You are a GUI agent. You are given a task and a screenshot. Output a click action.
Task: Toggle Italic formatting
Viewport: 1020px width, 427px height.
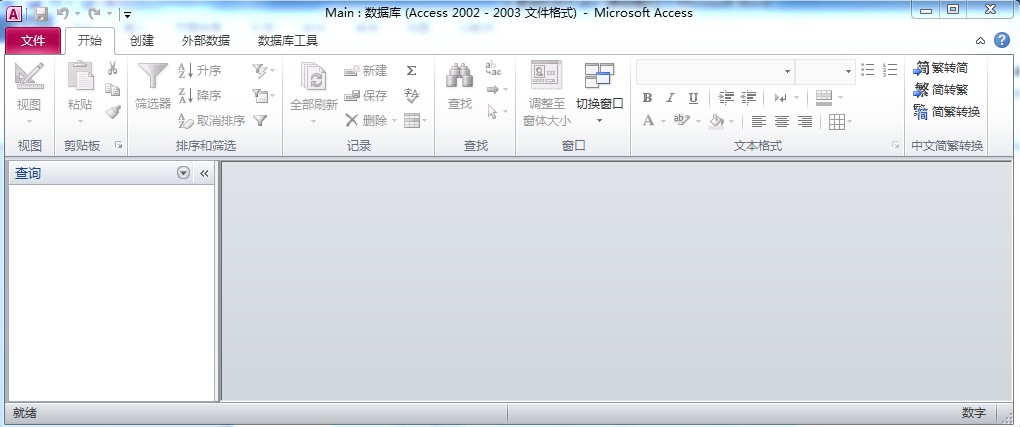[x=670, y=98]
